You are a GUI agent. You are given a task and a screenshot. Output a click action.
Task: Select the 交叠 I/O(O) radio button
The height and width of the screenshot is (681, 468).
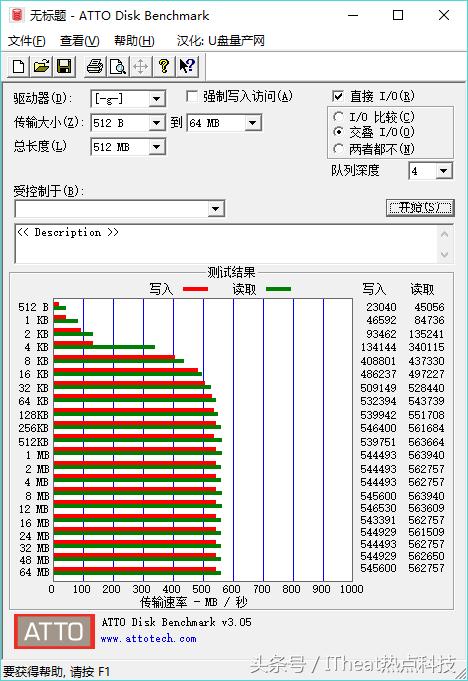[x=339, y=132]
